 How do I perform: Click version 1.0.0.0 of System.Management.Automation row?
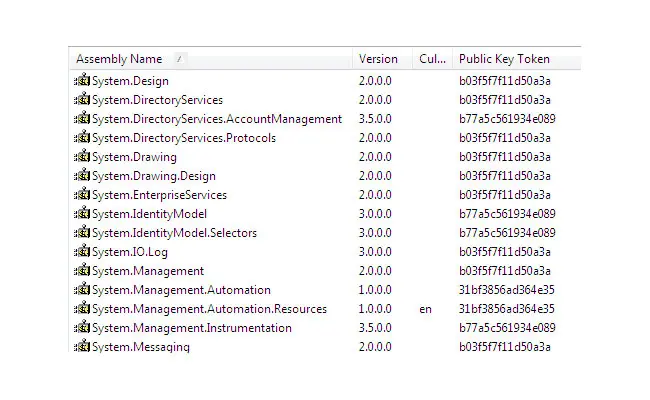click(375, 290)
